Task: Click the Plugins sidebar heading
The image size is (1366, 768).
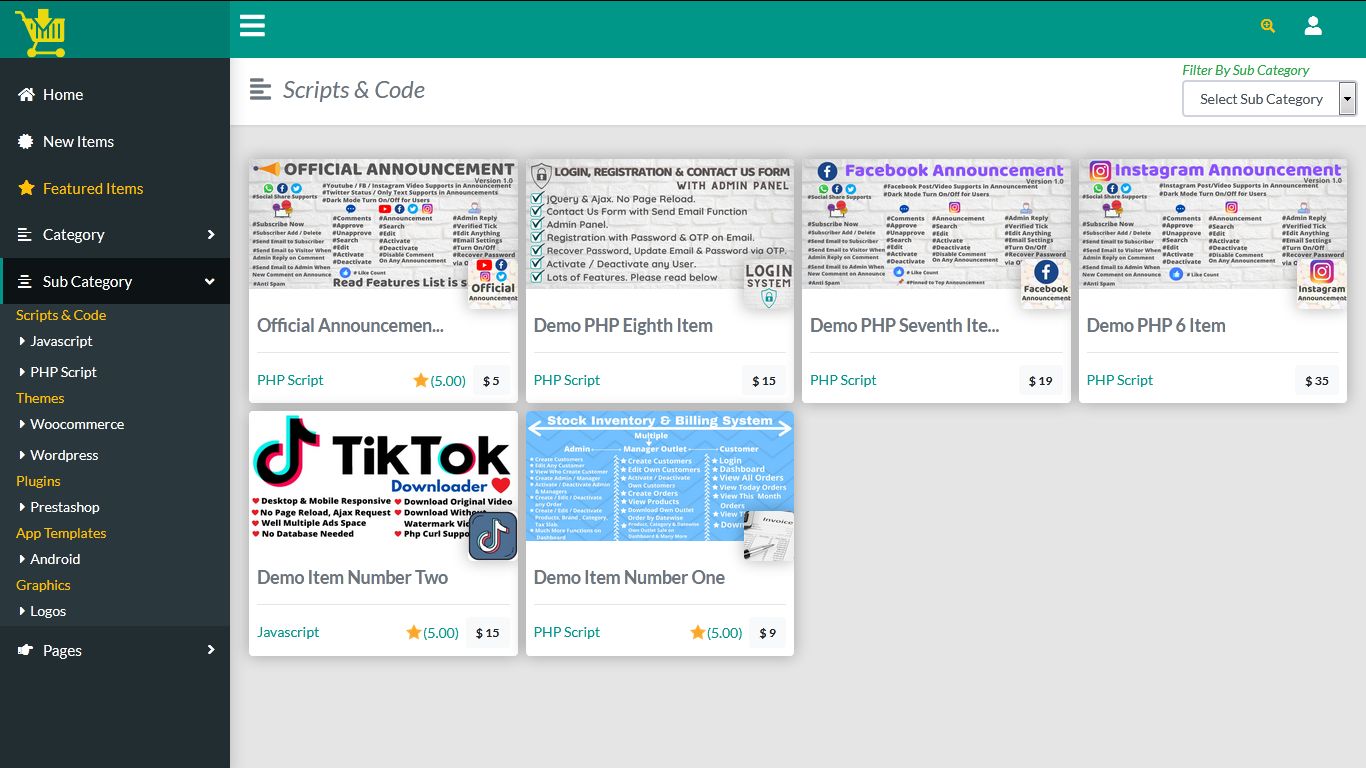Action: pos(38,481)
